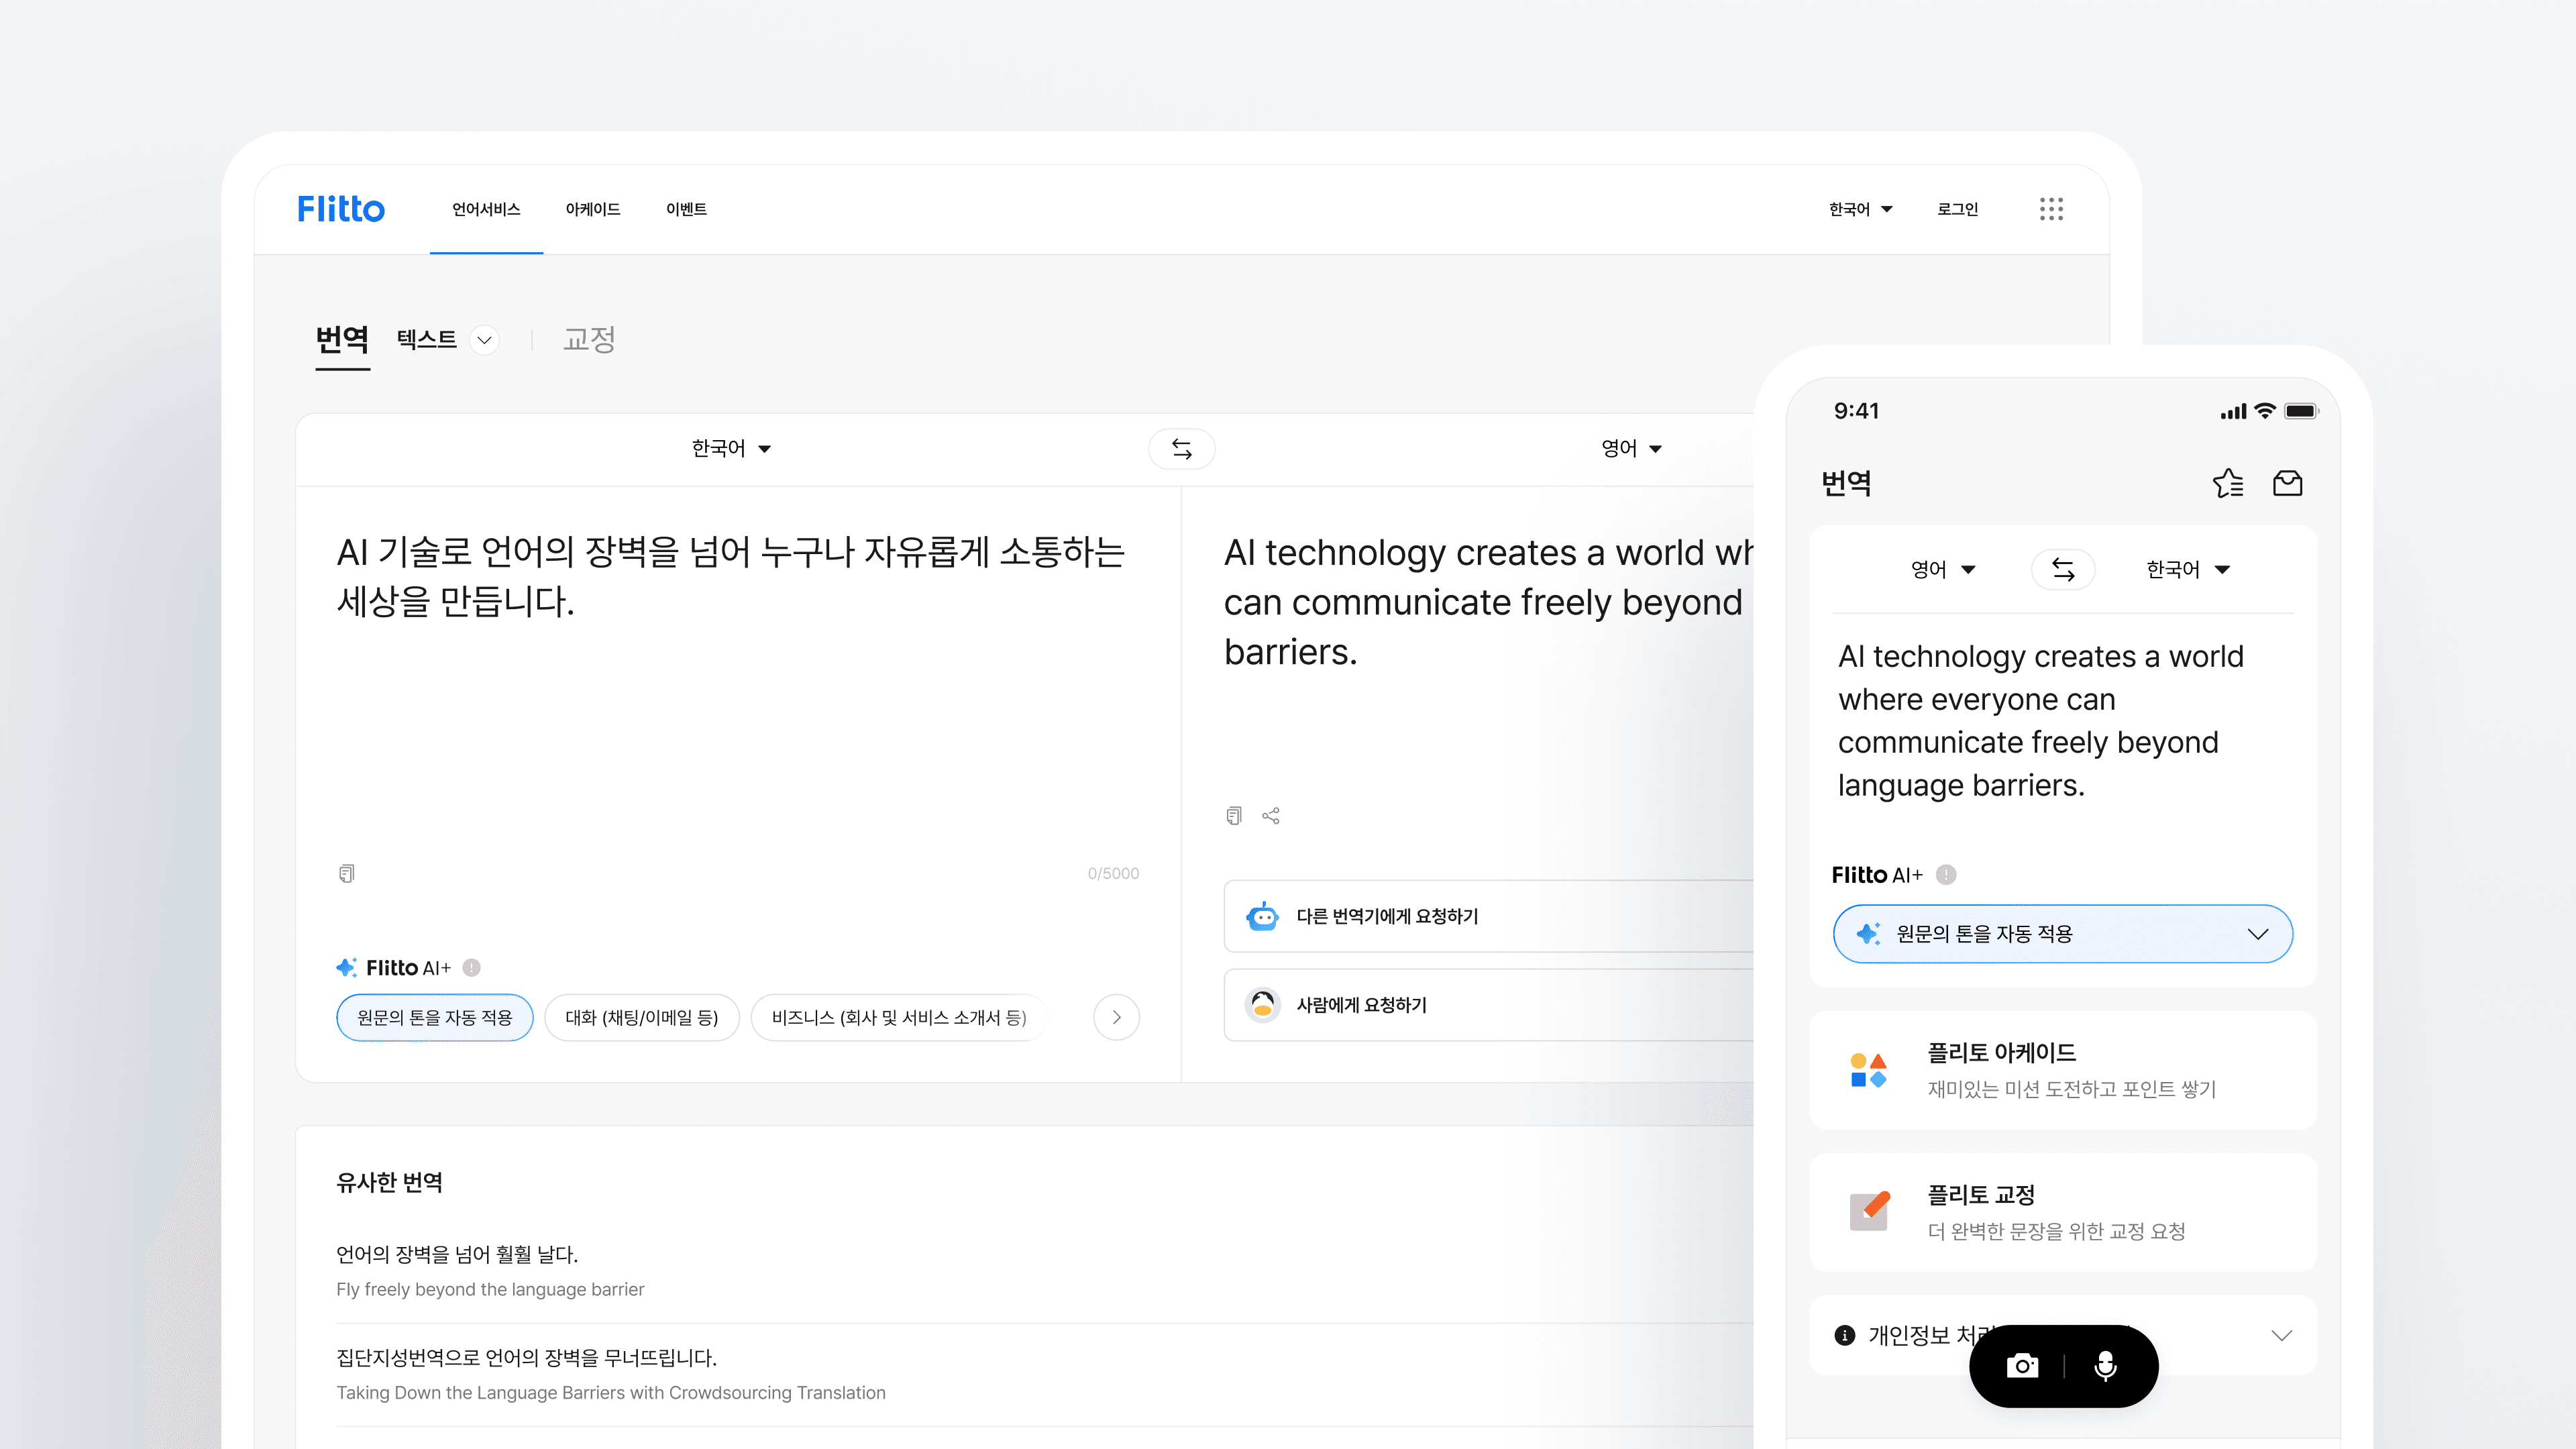Share the English translation result
This screenshot has width=2576, height=1449.
pos(1271,816)
